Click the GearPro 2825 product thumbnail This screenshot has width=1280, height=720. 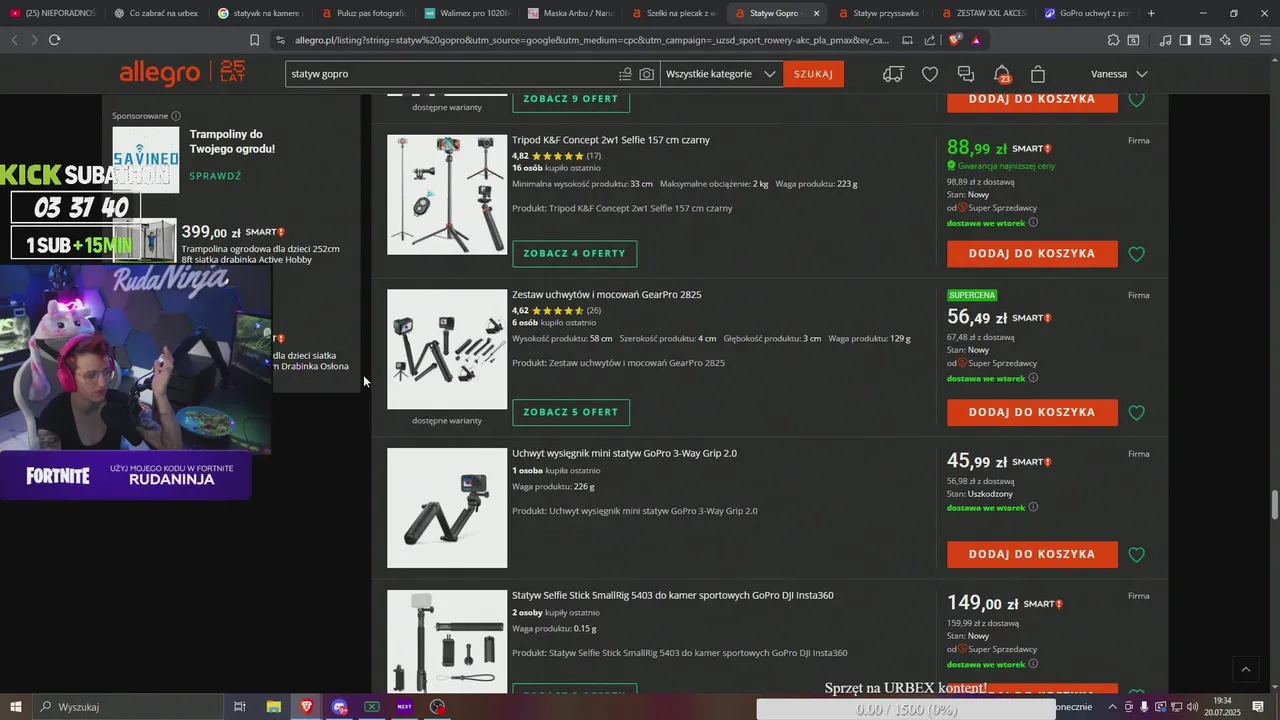click(x=447, y=349)
